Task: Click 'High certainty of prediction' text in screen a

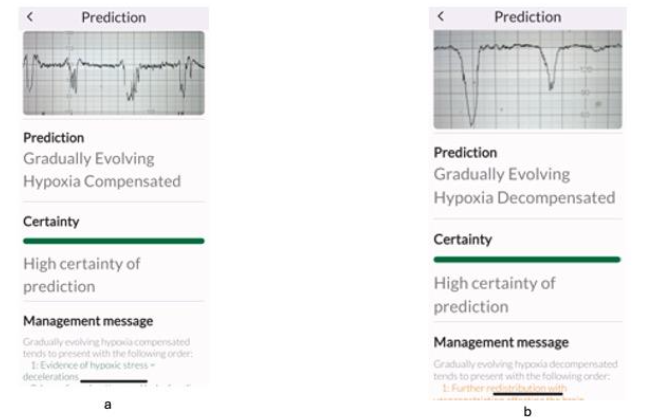Action: tap(82, 275)
